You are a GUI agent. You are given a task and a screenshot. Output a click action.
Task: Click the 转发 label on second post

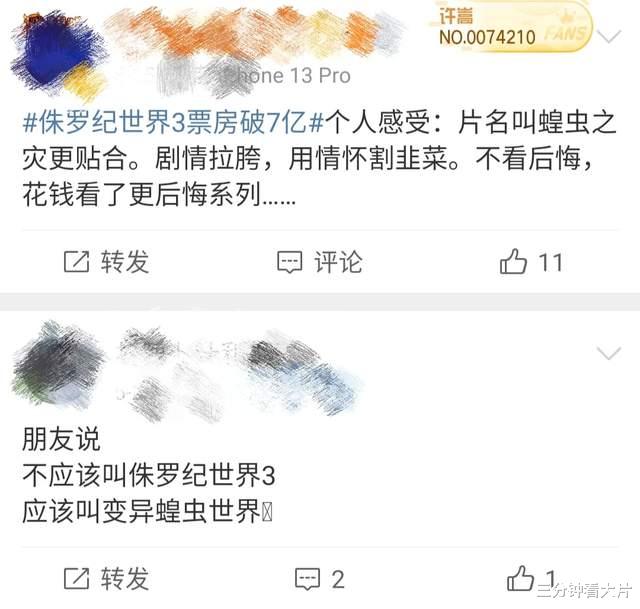(x=125, y=578)
